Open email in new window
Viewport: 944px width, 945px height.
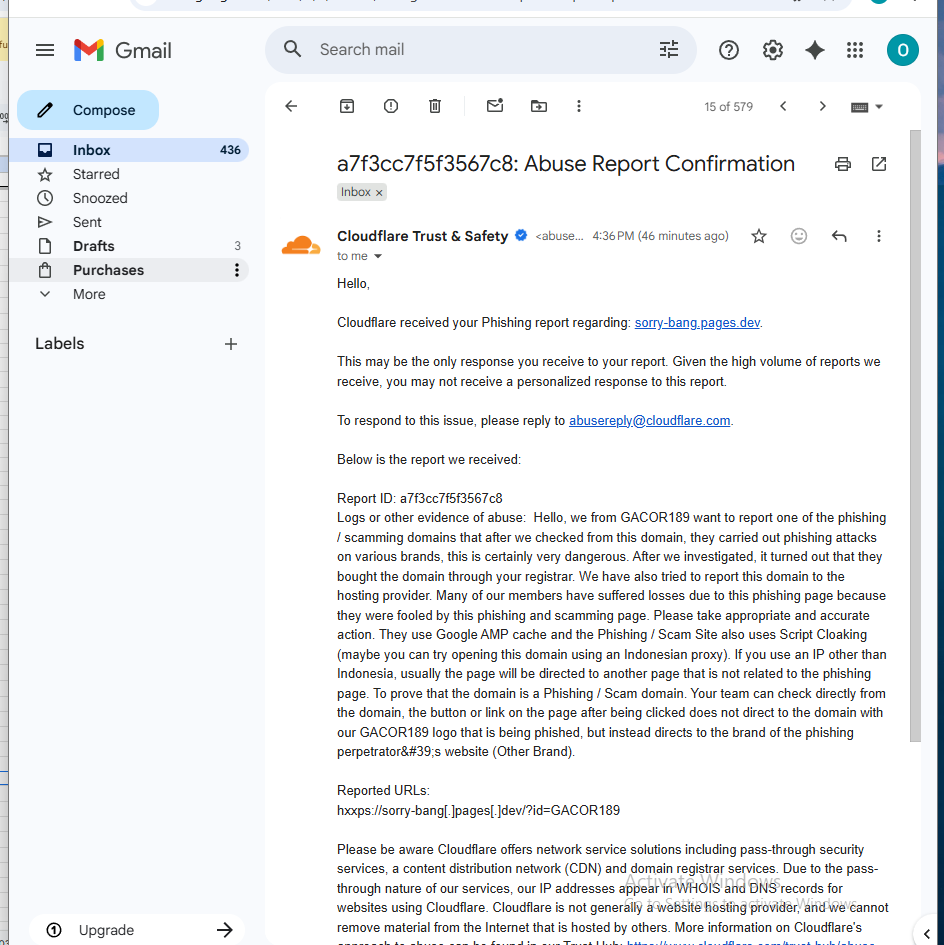[x=879, y=164]
